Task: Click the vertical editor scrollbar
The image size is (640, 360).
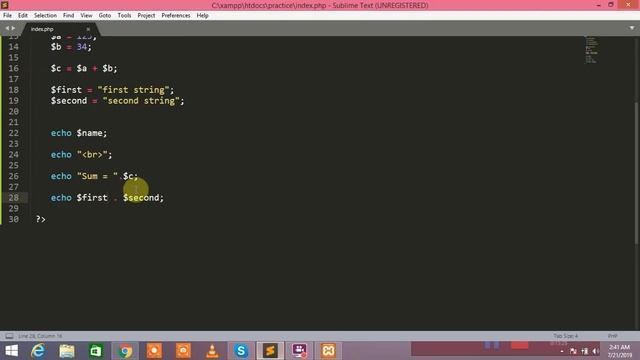Action: [637, 173]
